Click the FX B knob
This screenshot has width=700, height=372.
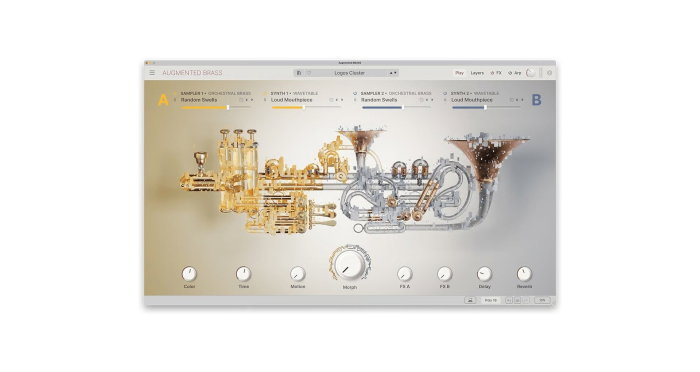pos(445,273)
